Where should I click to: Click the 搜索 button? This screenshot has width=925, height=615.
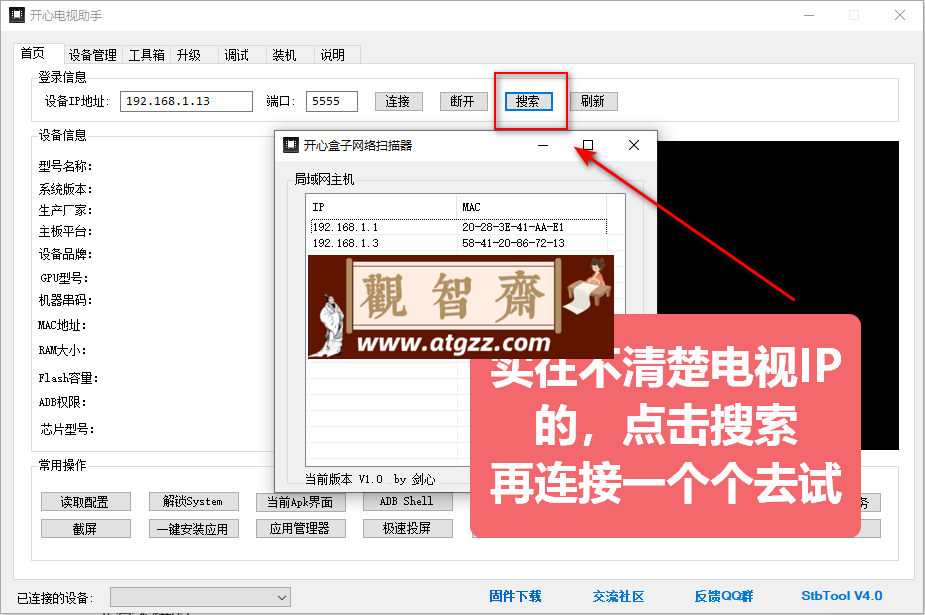tap(529, 101)
